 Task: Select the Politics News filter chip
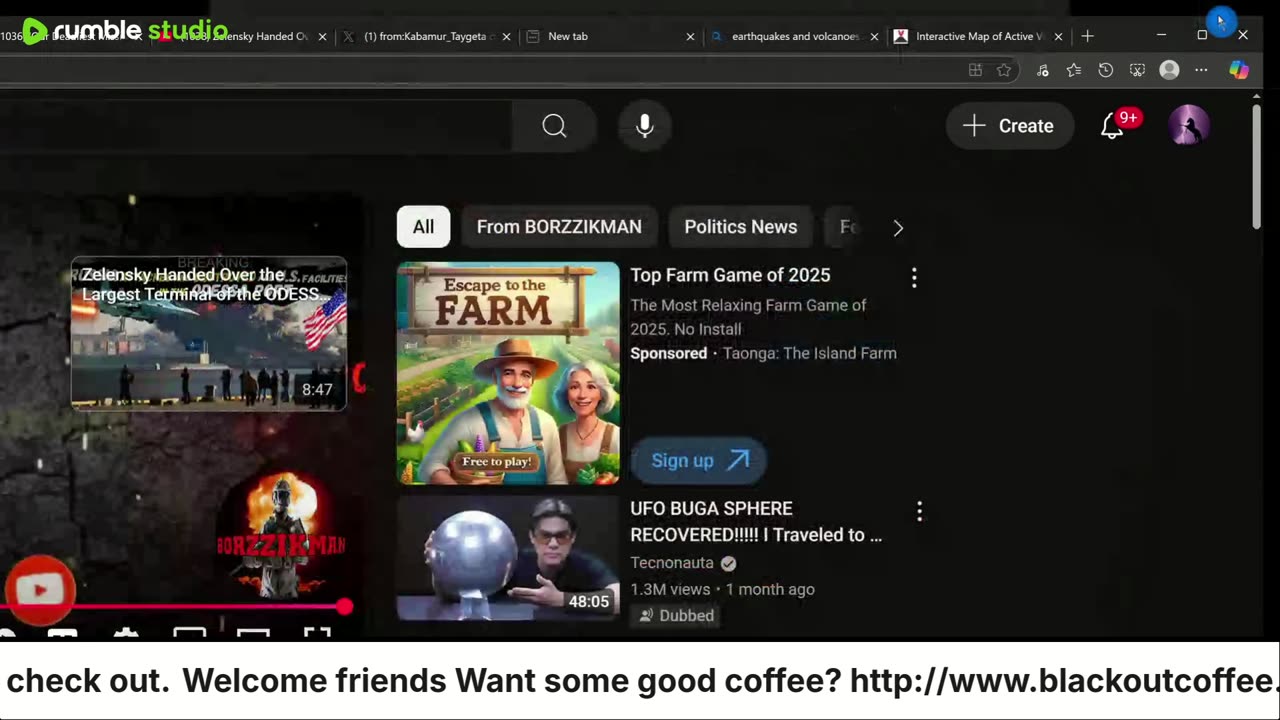pos(741,227)
